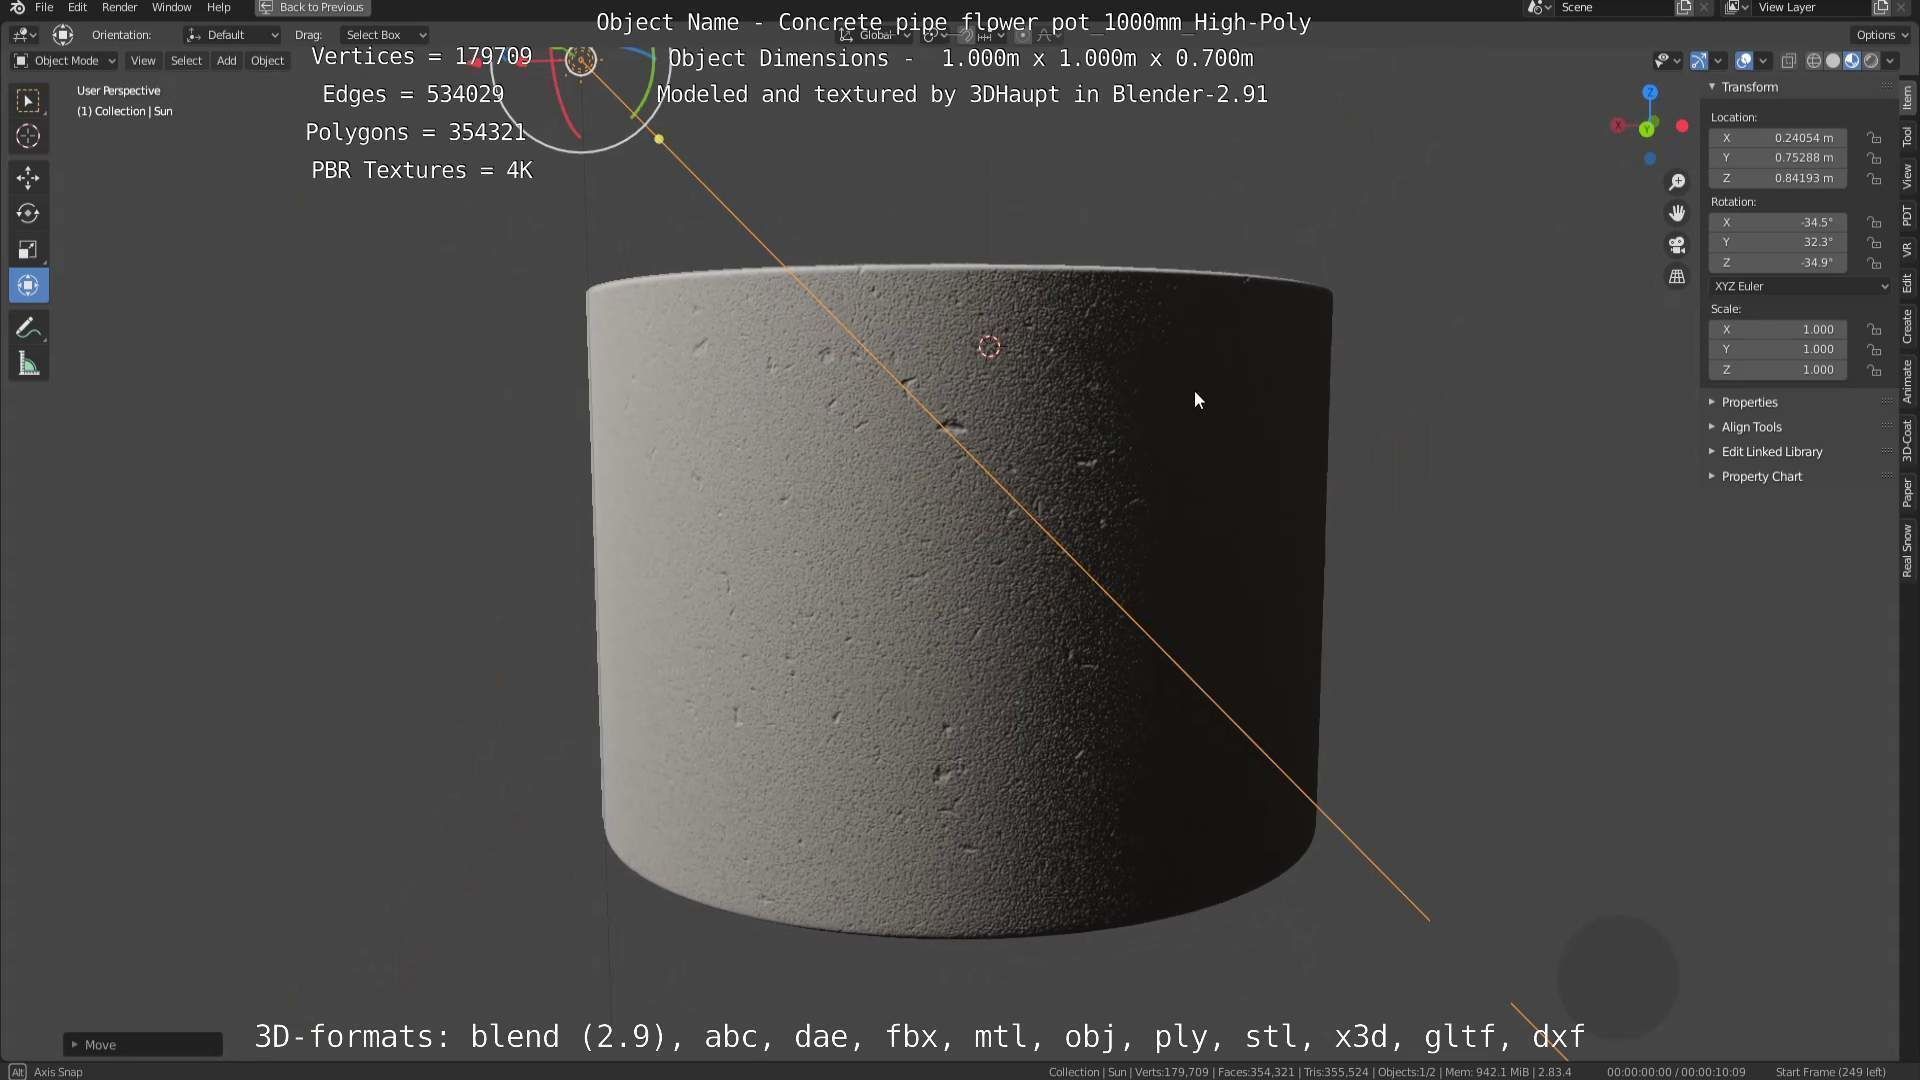Toggle lock for Location X
This screenshot has height=1080, width=1920.
[1874, 138]
